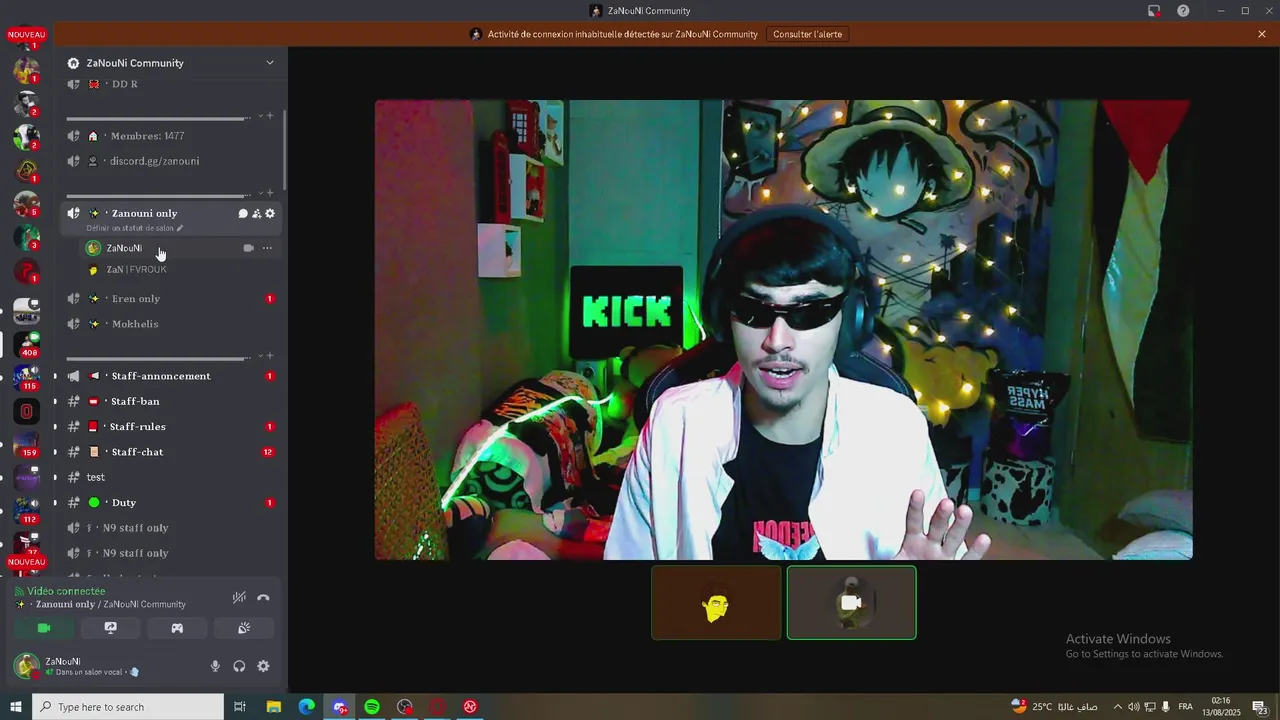Open the first N9 staff only channel
The height and width of the screenshot is (720, 1280).
pyautogui.click(x=170, y=528)
